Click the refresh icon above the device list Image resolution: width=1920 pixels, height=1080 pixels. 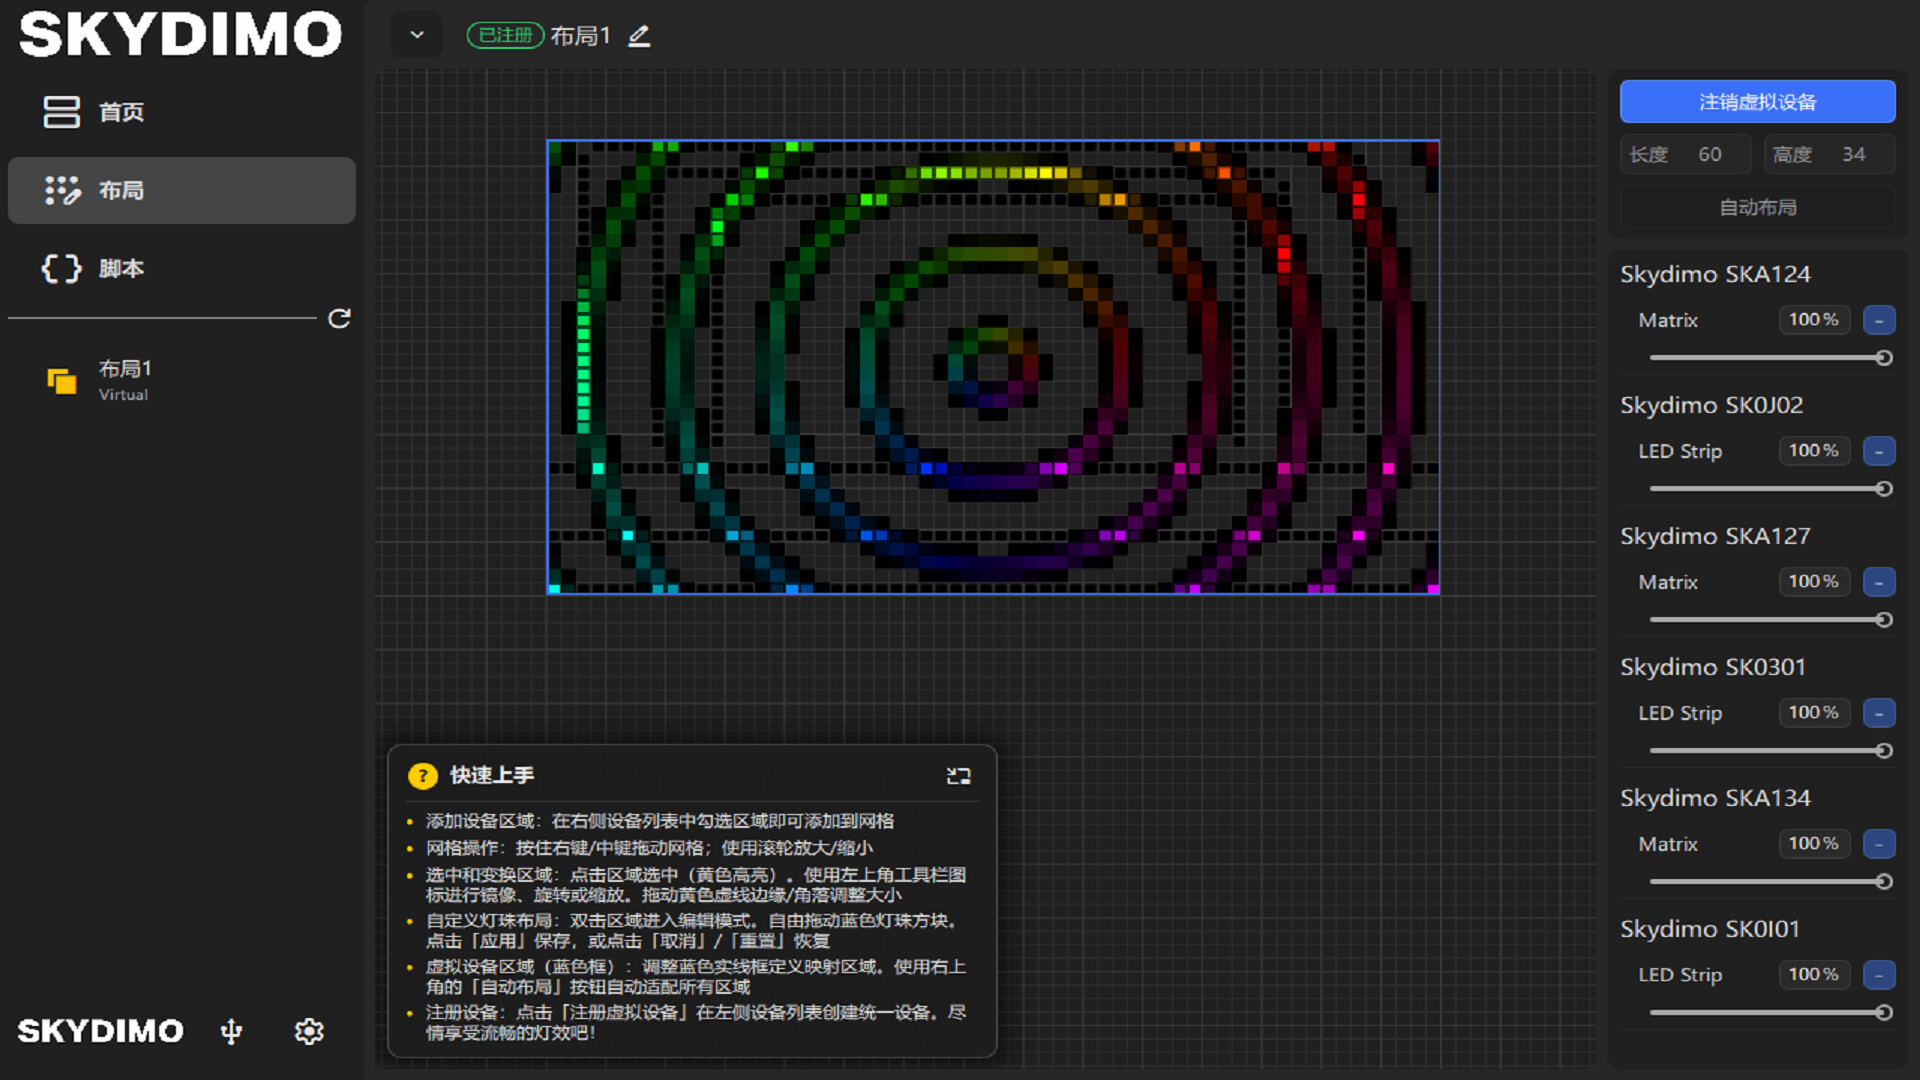tap(340, 318)
